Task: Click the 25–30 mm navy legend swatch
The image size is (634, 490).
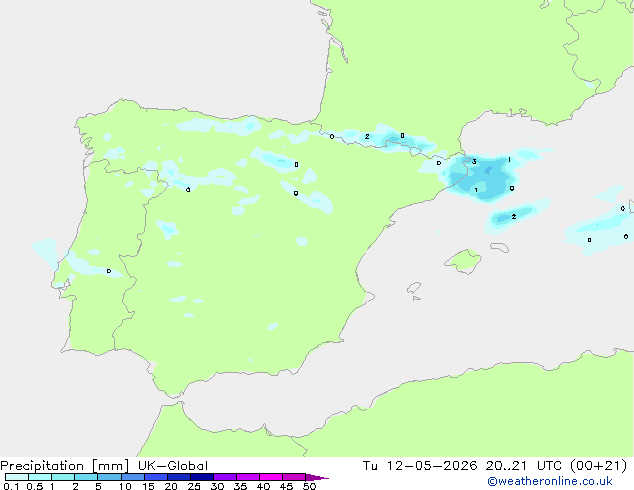Action: [202, 477]
